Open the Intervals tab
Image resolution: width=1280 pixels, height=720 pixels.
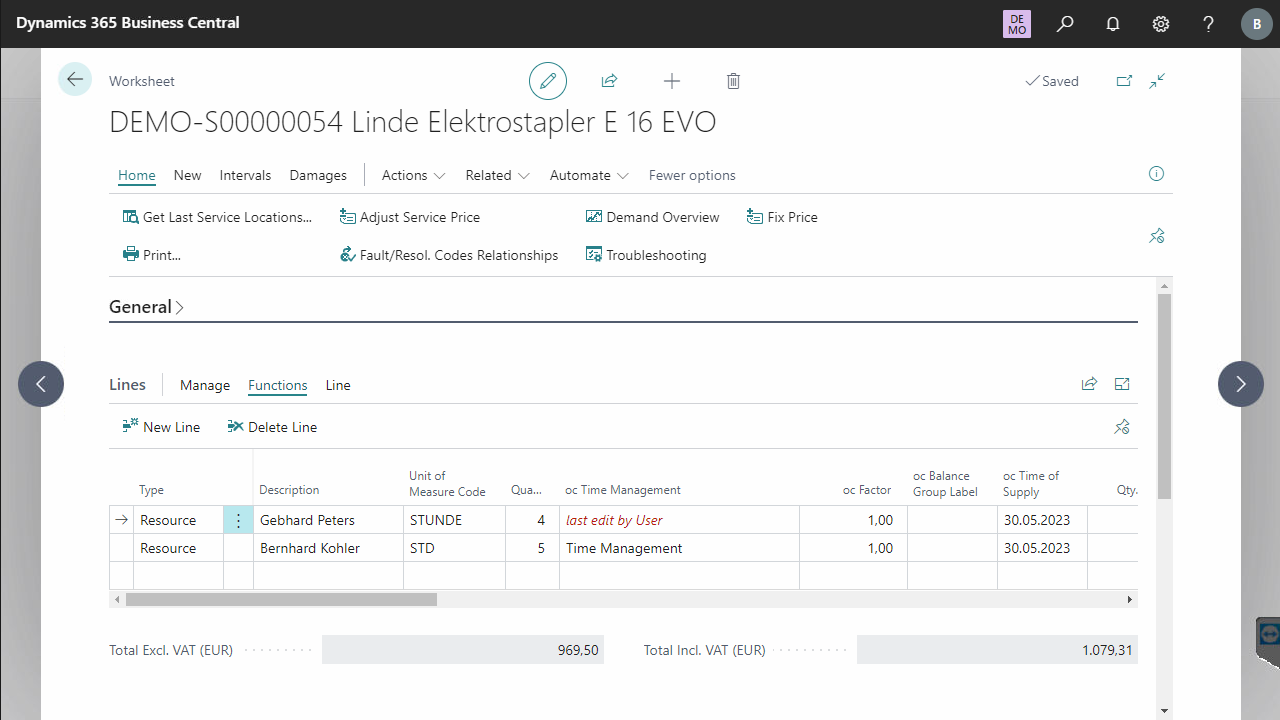coord(245,175)
